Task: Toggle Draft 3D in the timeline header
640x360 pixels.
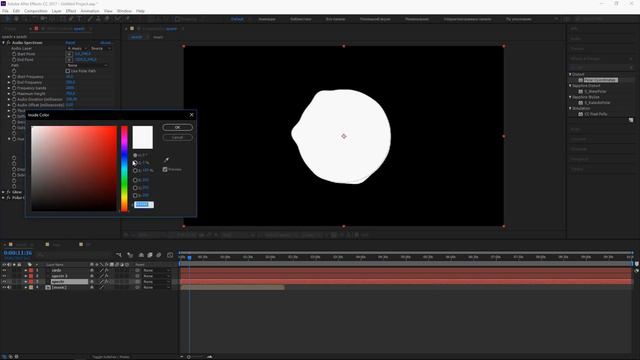Action: coord(130,255)
